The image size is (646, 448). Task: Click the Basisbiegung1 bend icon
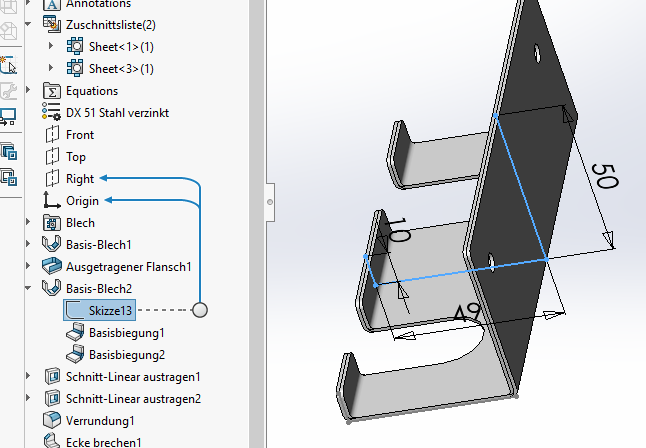pos(75,332)
